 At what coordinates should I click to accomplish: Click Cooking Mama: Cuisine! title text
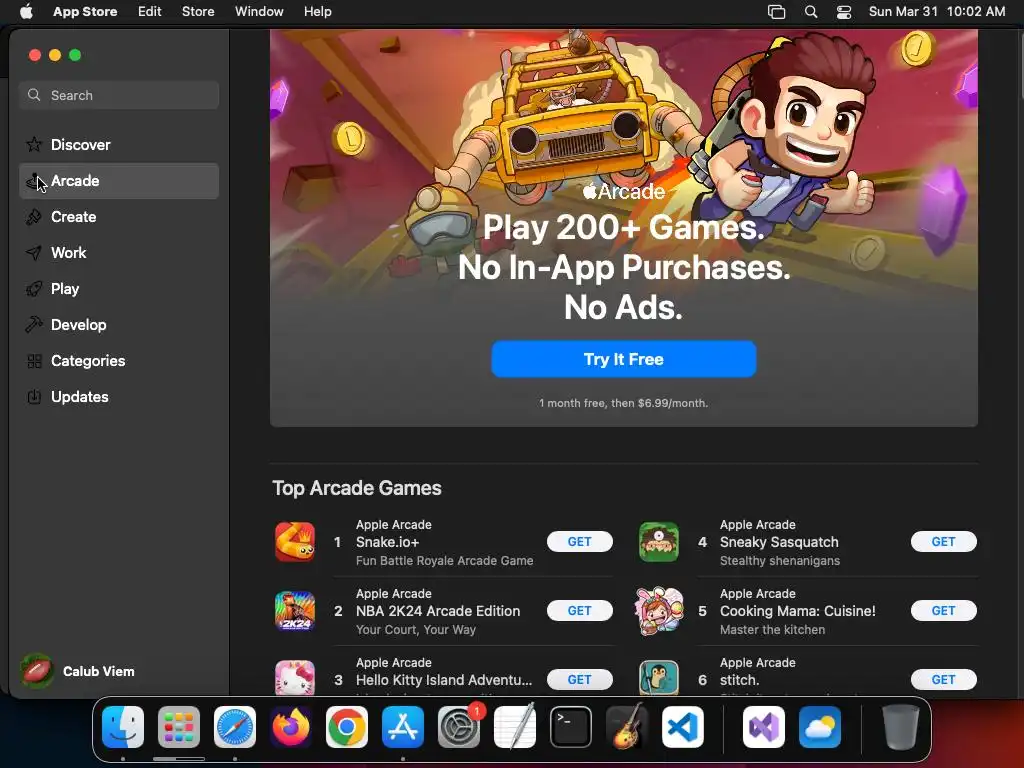tap(797, 611)
